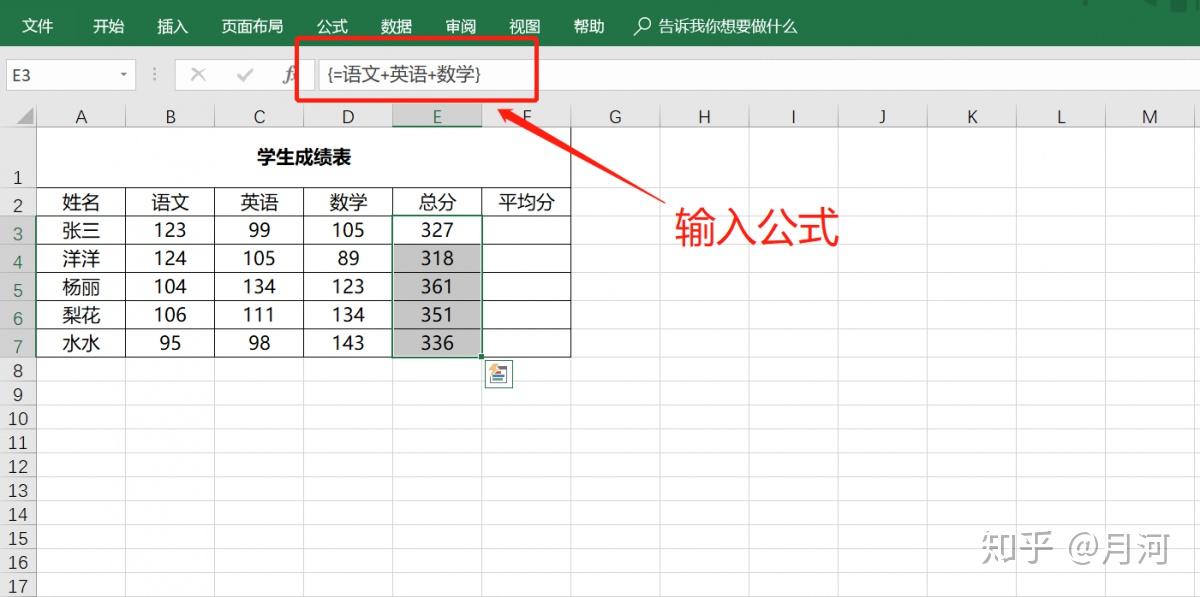Viewport: 1200px width, 597px height.
Task: Select 杨丽's 数学 score 123
Action: (348, 286)
